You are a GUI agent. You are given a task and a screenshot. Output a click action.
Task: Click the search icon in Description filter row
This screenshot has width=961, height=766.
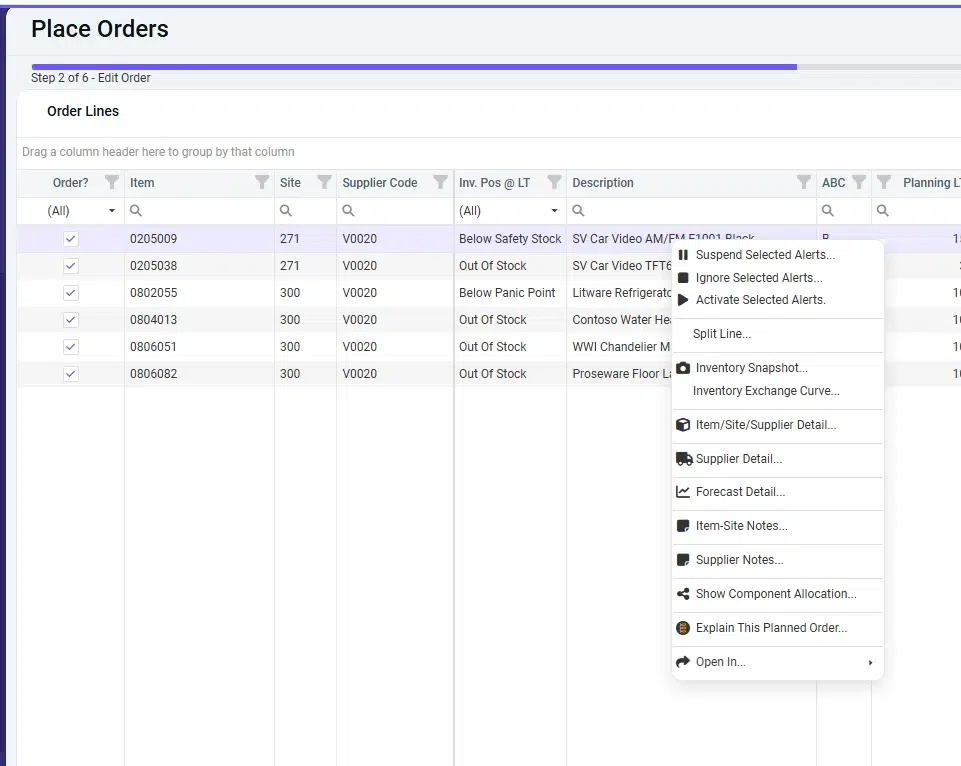click(x=578, y=211)
